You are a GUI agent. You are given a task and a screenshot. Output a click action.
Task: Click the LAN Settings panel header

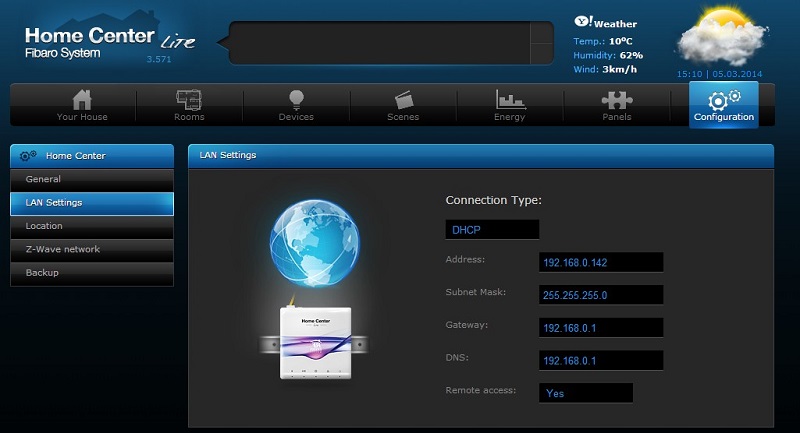point(481,156)
